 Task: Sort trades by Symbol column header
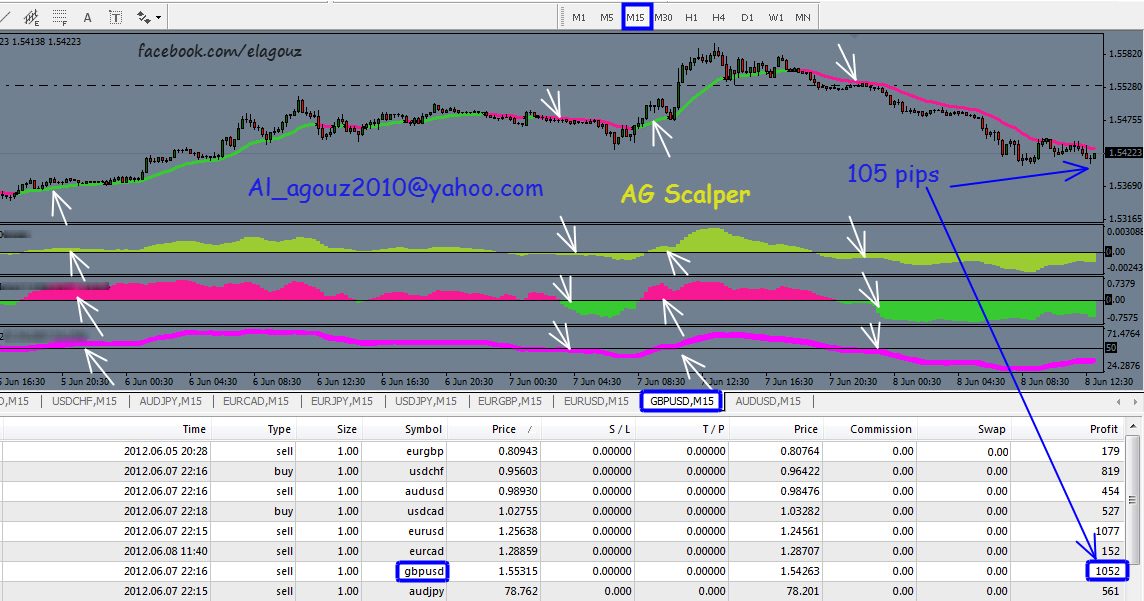[423, 429]
